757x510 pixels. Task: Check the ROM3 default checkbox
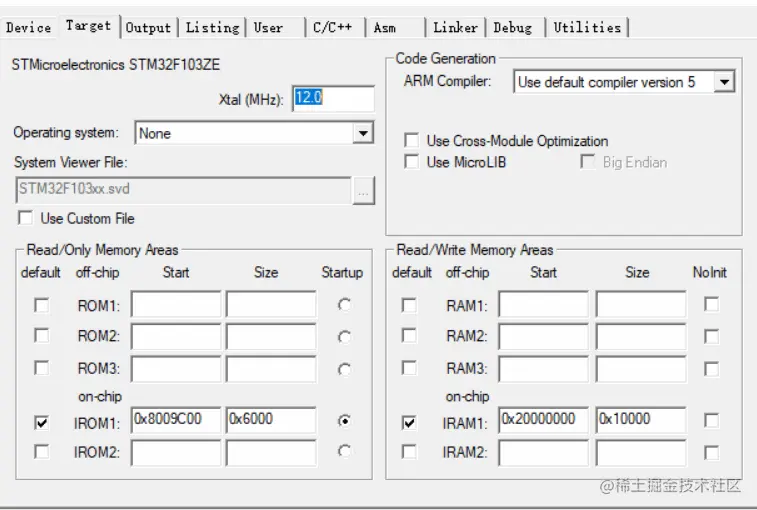[42, 368]
